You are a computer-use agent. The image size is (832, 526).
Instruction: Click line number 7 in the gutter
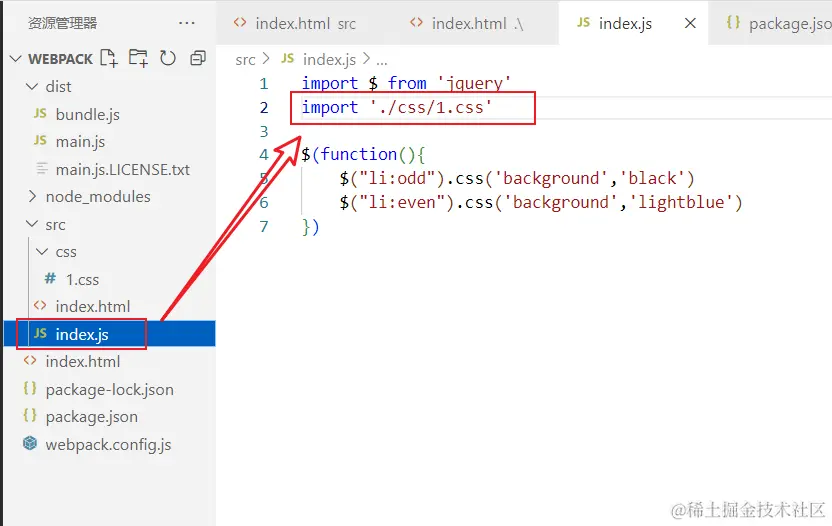pos(264,227)
